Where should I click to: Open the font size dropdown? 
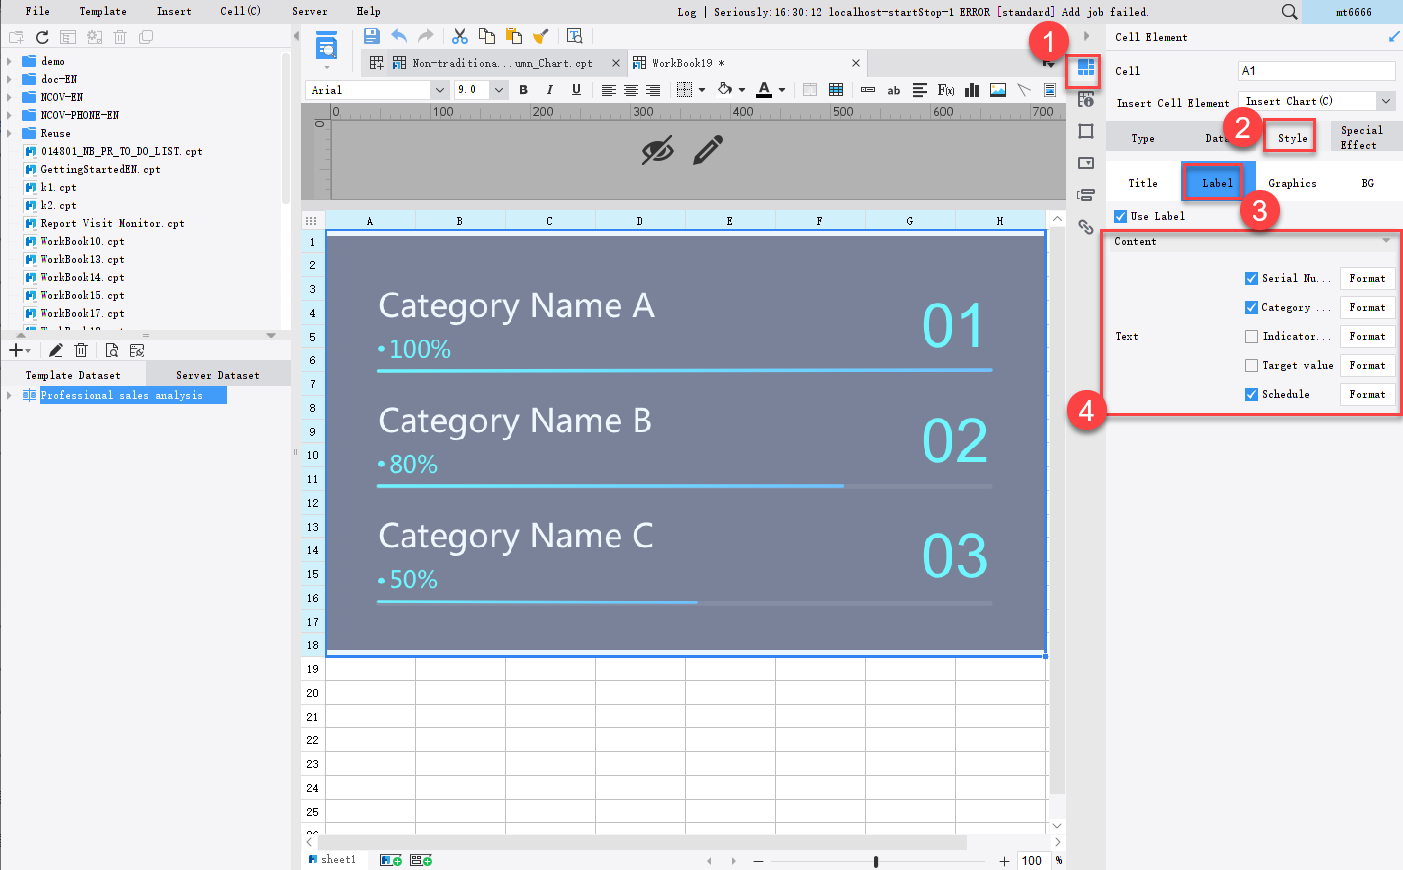tap(498, 88)
